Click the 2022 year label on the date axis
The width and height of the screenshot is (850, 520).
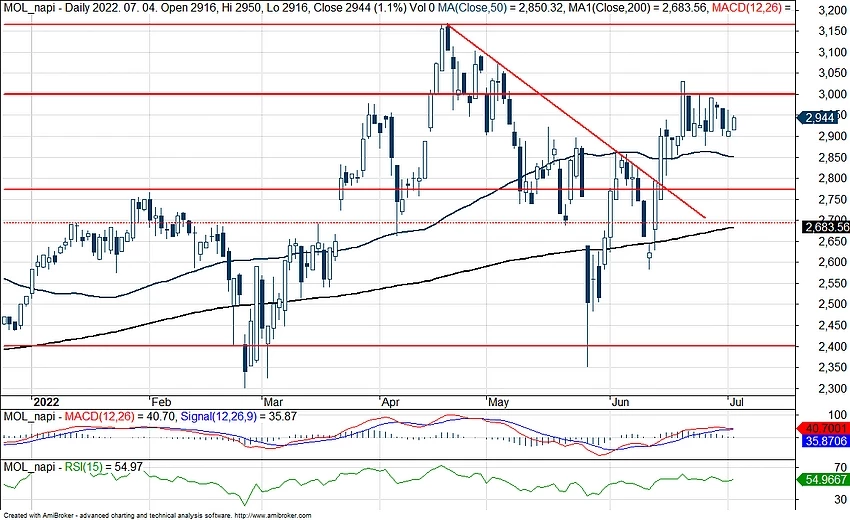click(x=46, y=402)
